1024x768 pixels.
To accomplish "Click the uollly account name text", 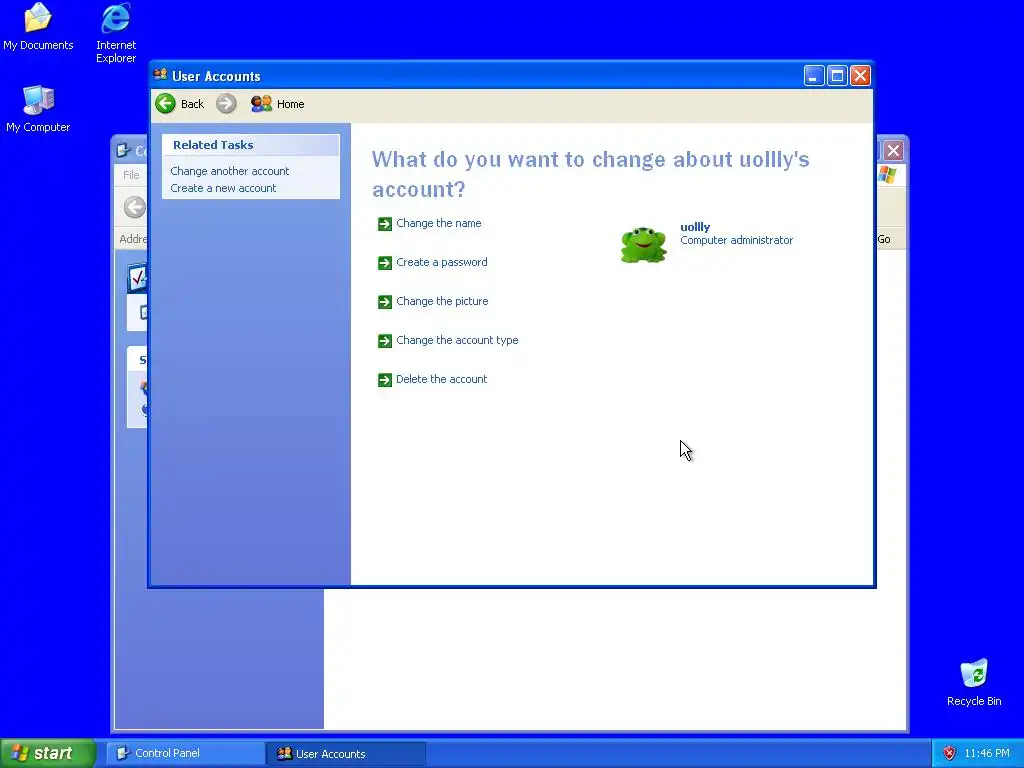I will coord(695,227).
